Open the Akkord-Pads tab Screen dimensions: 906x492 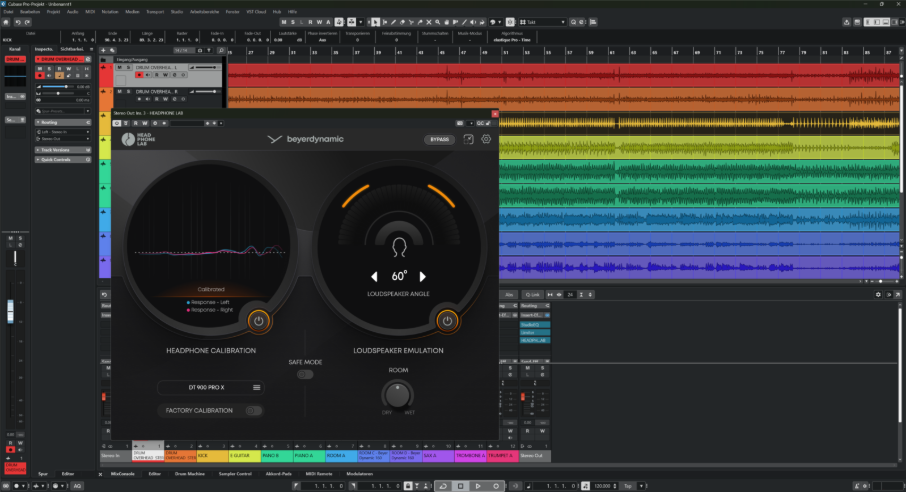279,474
